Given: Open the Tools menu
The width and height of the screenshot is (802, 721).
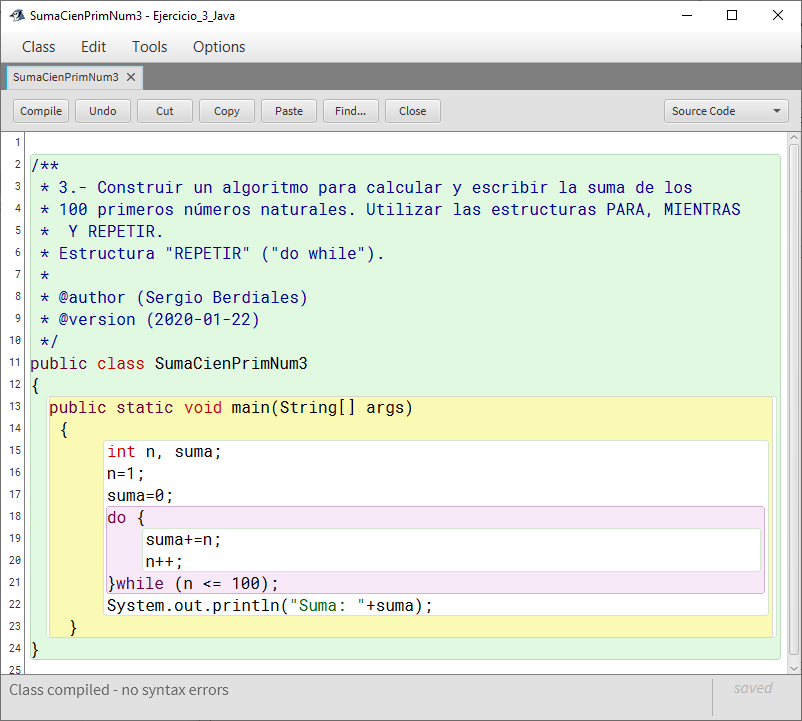Looking at the screenshot, I should (x=150, y=47).
